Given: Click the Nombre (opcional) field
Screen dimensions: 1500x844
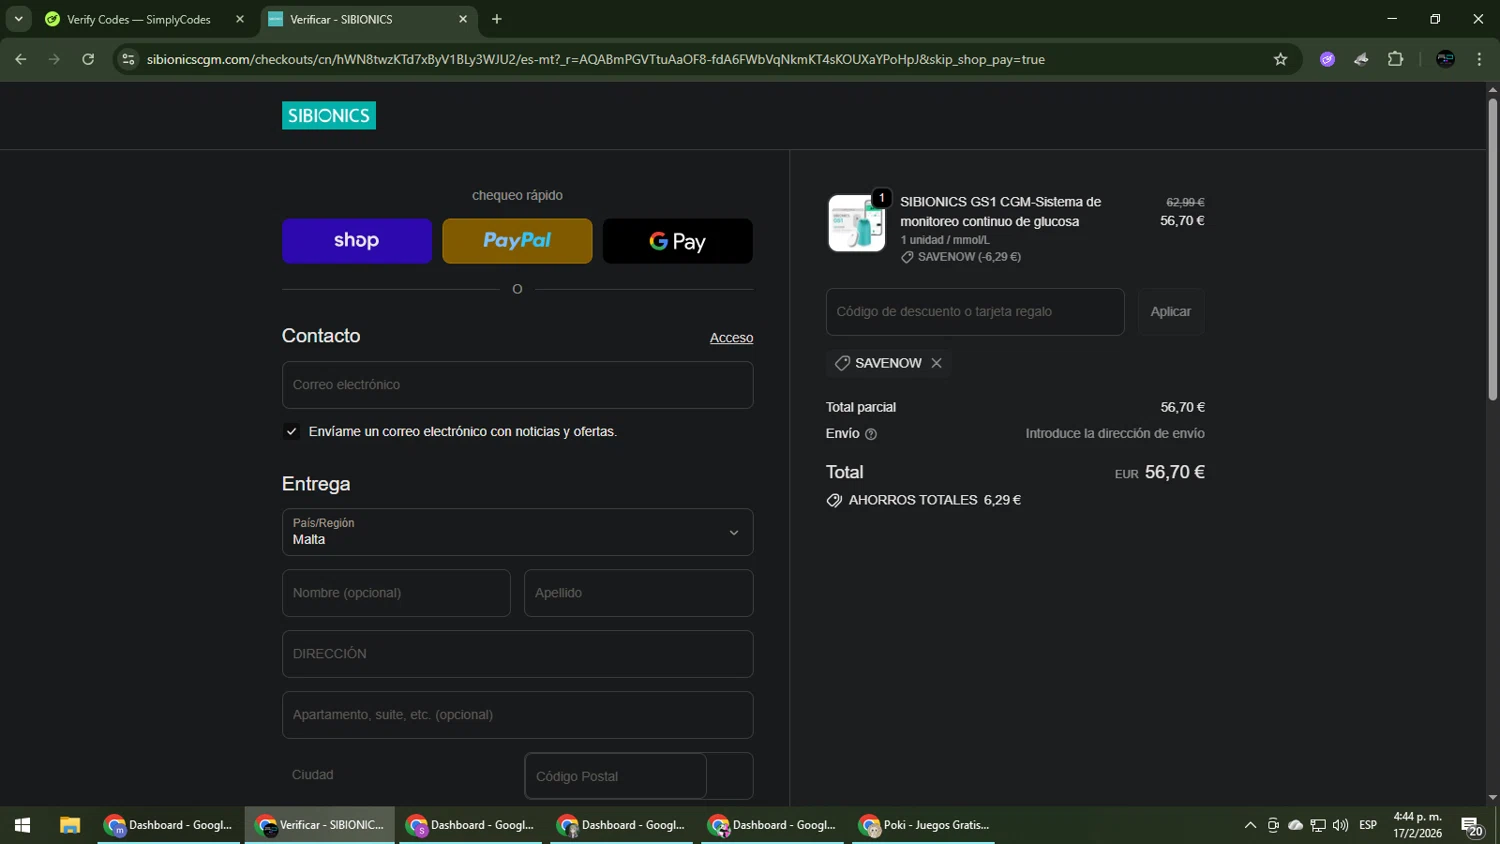Looking at the screenshot, I should (396, 593).
